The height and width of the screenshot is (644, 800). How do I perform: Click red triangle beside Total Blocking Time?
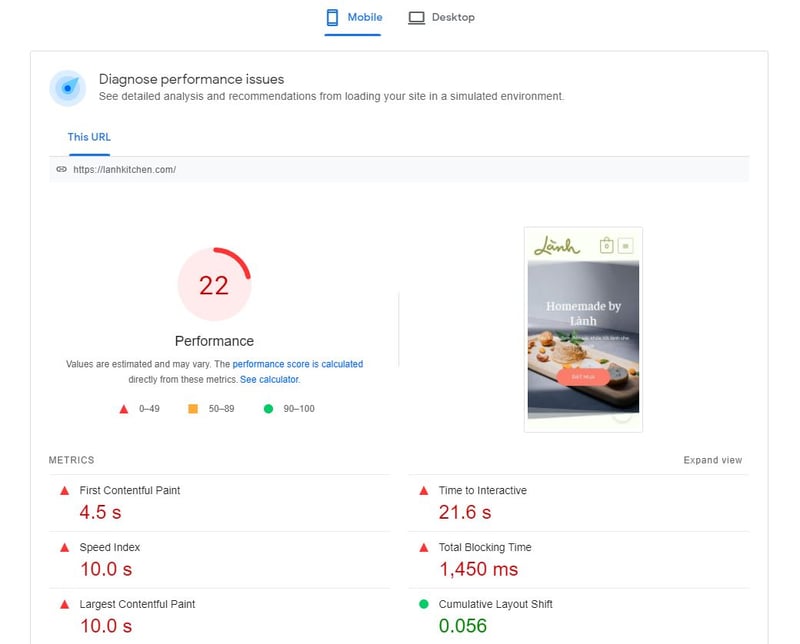424,548
